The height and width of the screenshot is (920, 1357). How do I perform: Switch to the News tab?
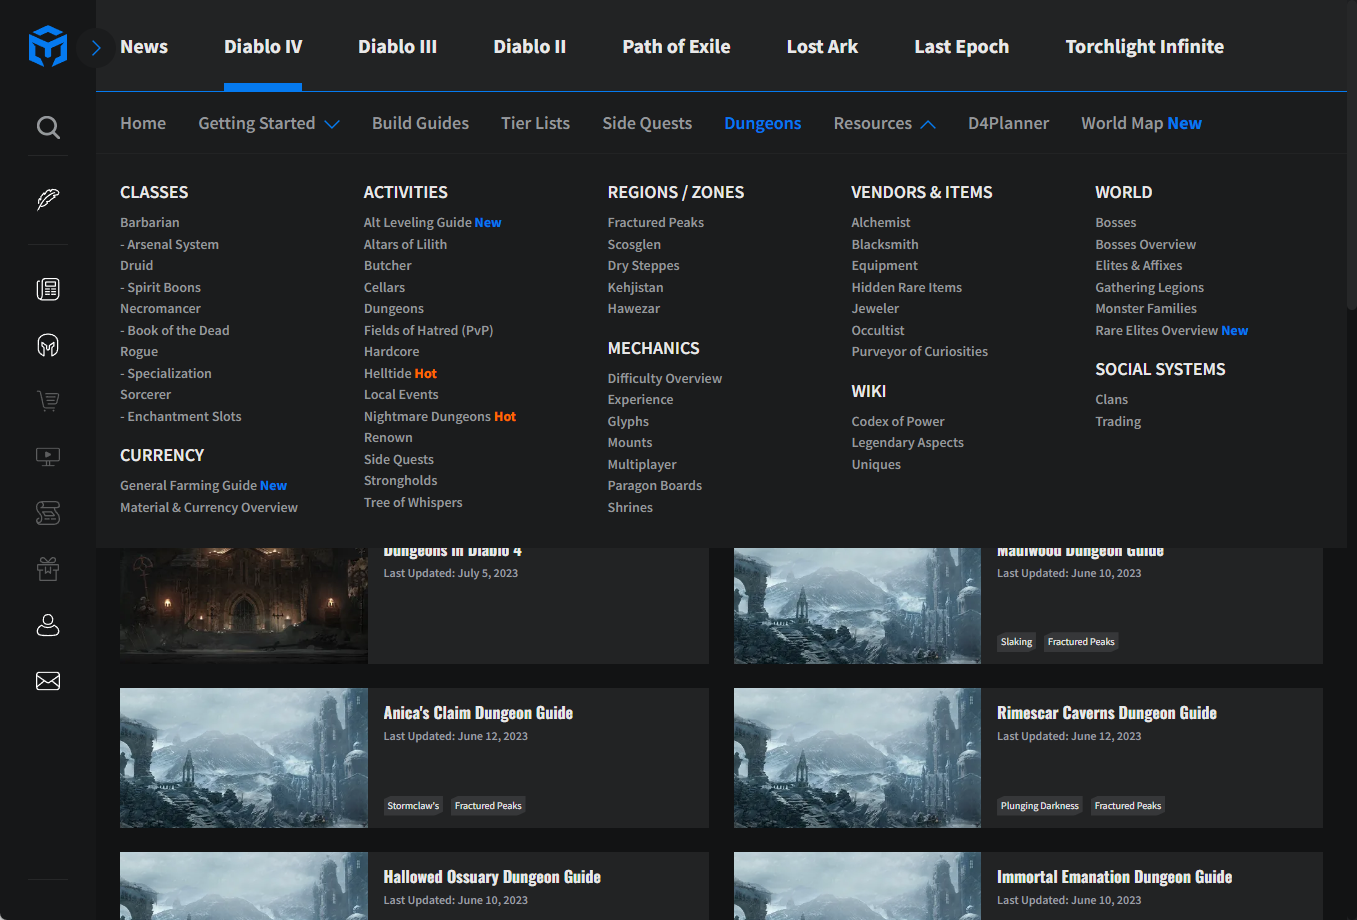[x=144, y=46]
